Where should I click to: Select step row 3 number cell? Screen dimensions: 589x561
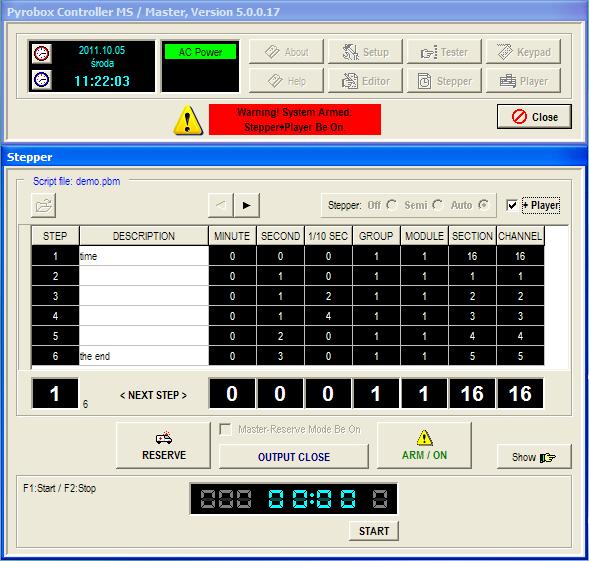[55, 296]
